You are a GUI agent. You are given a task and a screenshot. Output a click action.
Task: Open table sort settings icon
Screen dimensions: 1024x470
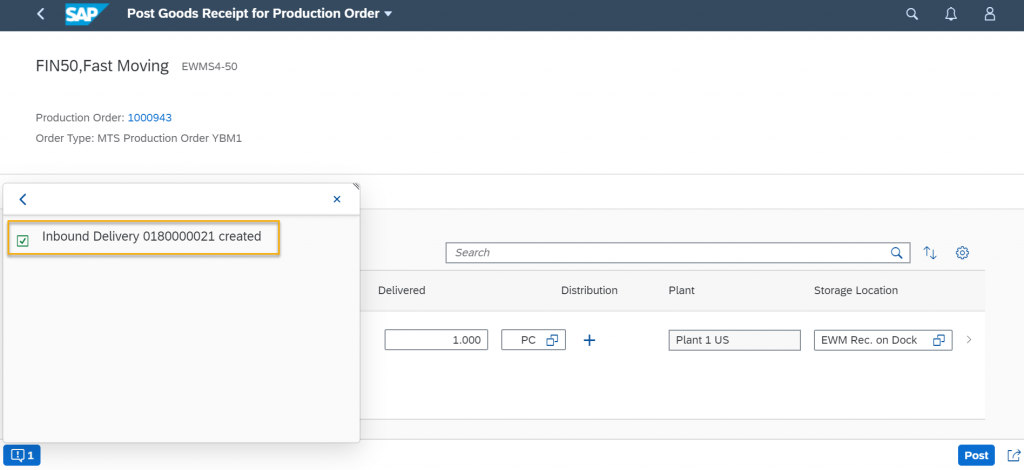click(x=930, y=253)
